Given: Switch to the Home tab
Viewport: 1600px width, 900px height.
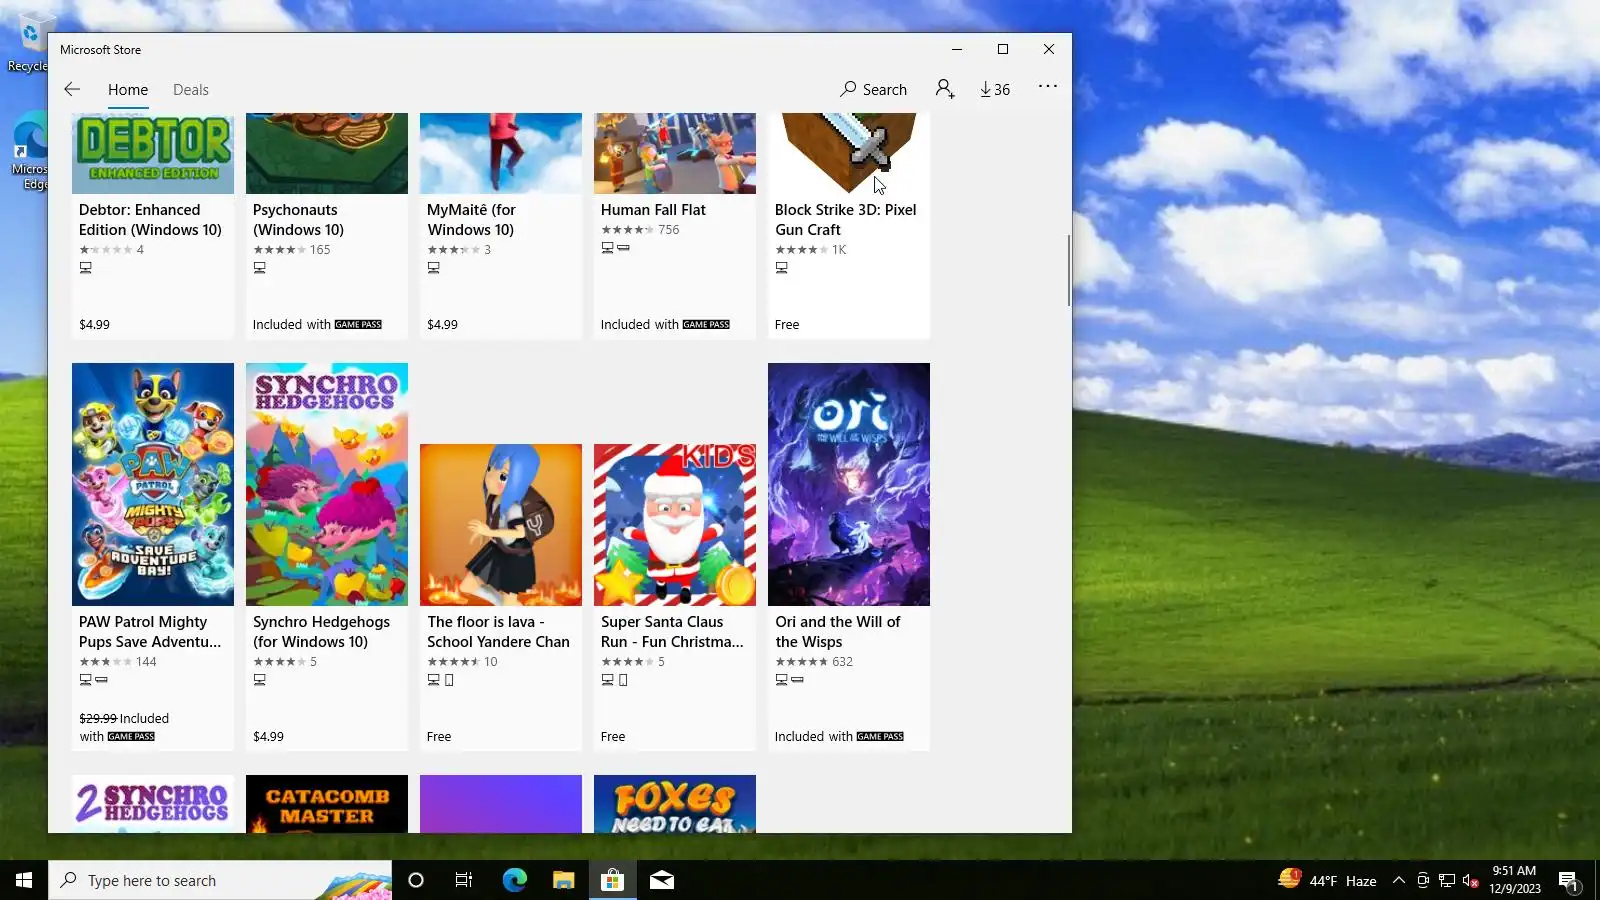Looking at the screenshot, I should tap(128, 90).
